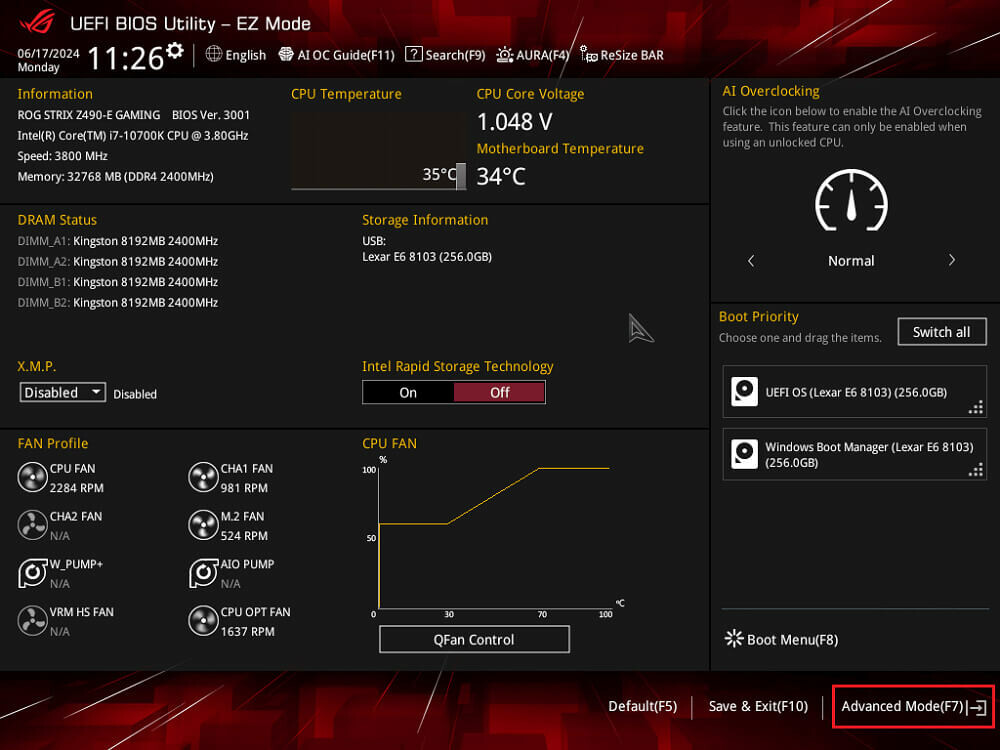Click the 11:26 clock display

[x=126, y=58]
